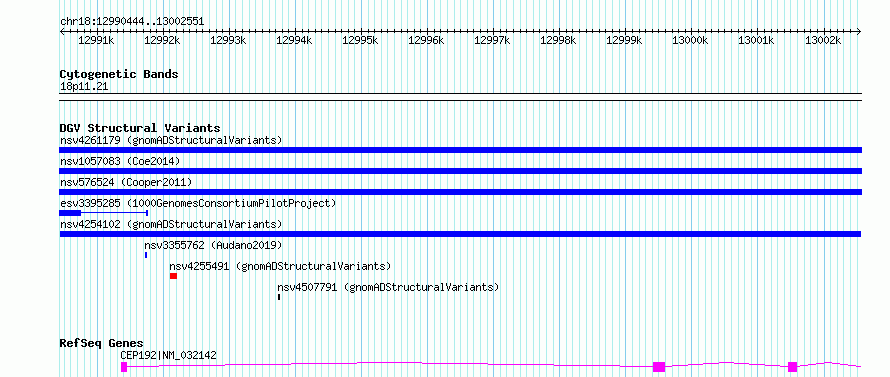Open the nsv4255491 gnomAD label text

pyautogui.click(x=280, y=266)
